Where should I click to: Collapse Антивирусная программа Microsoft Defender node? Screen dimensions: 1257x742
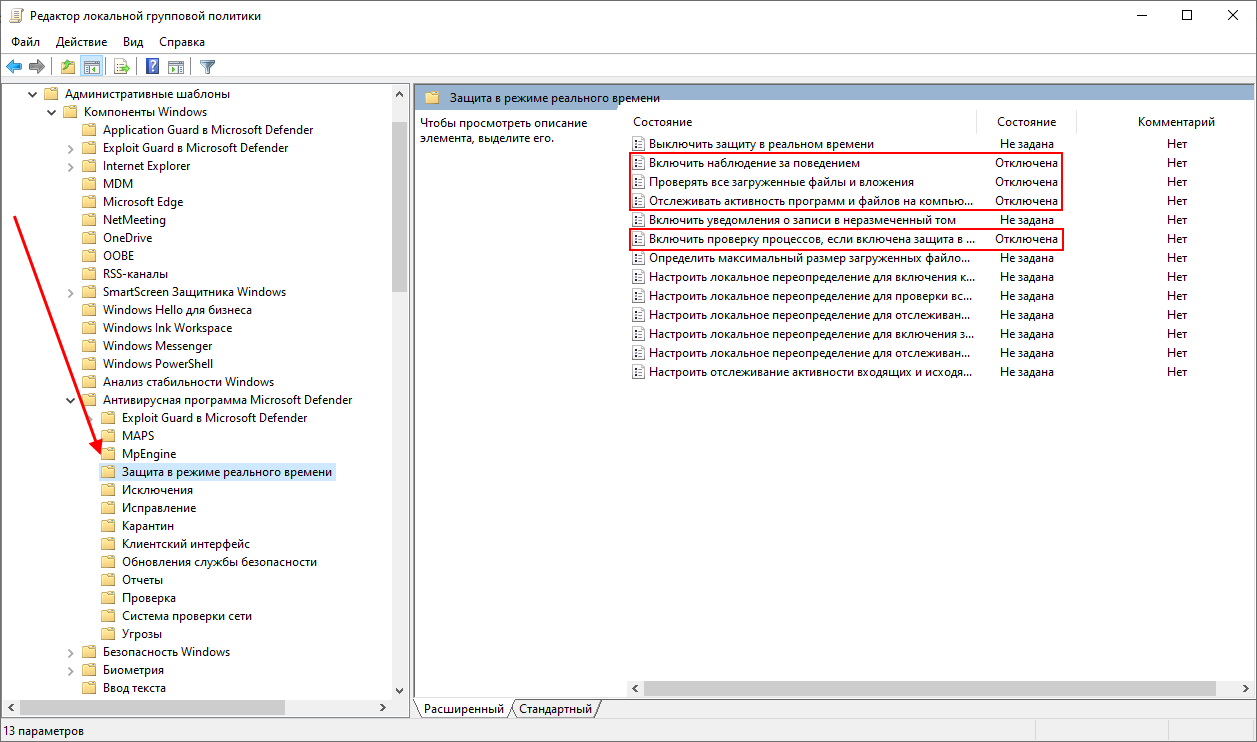point(70,400)
